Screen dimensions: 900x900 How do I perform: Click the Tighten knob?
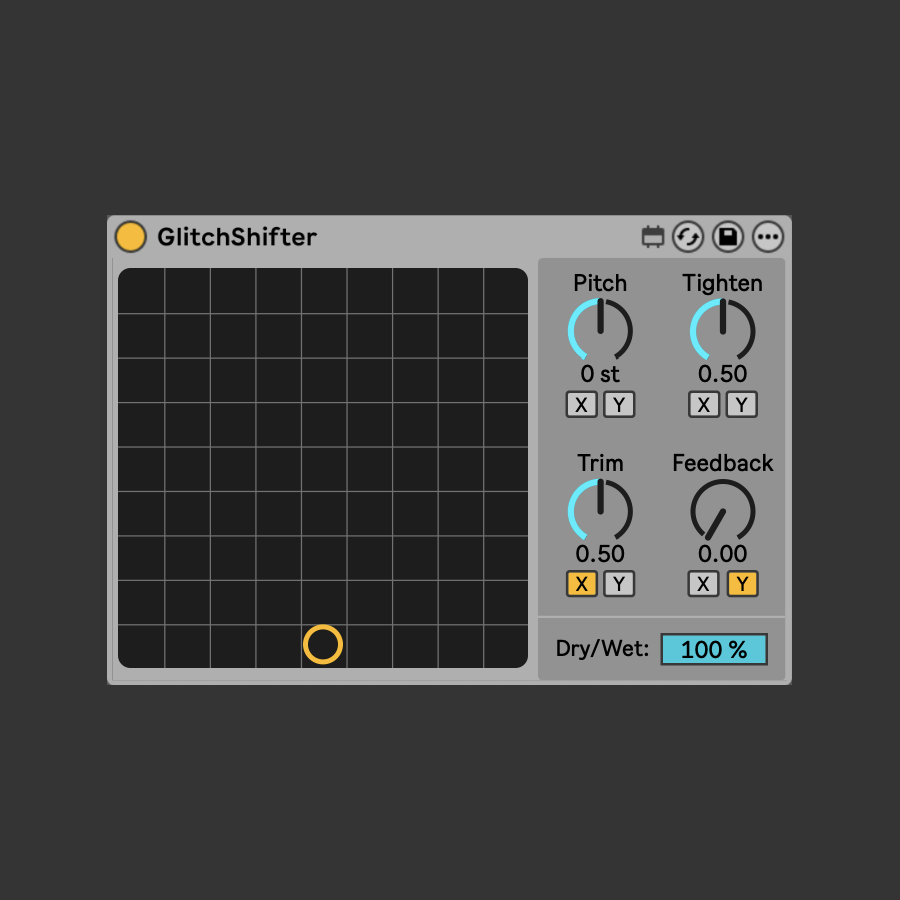click(x=722, y=330)
